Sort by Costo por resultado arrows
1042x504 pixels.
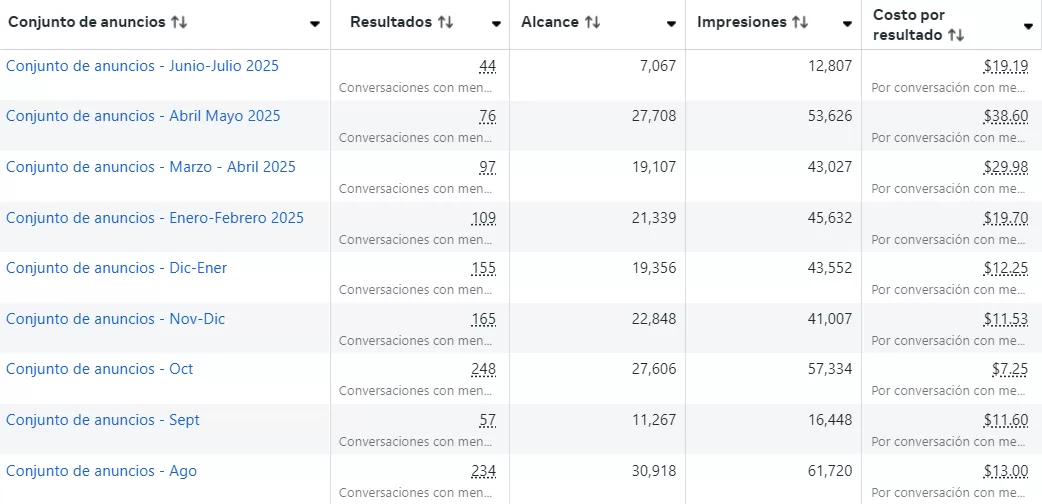coord(956,35)
